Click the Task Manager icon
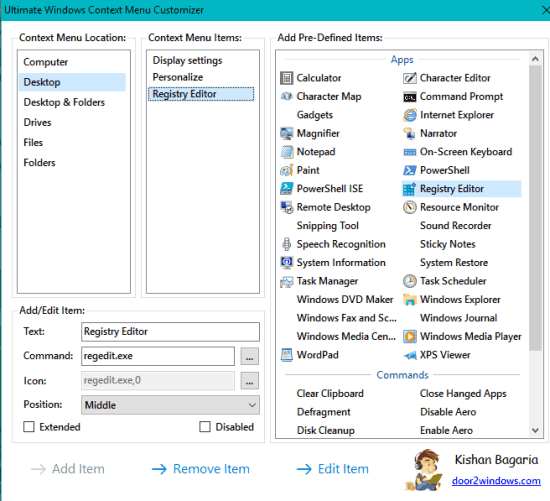Screen dimensions: 550x501 point(286,281)
